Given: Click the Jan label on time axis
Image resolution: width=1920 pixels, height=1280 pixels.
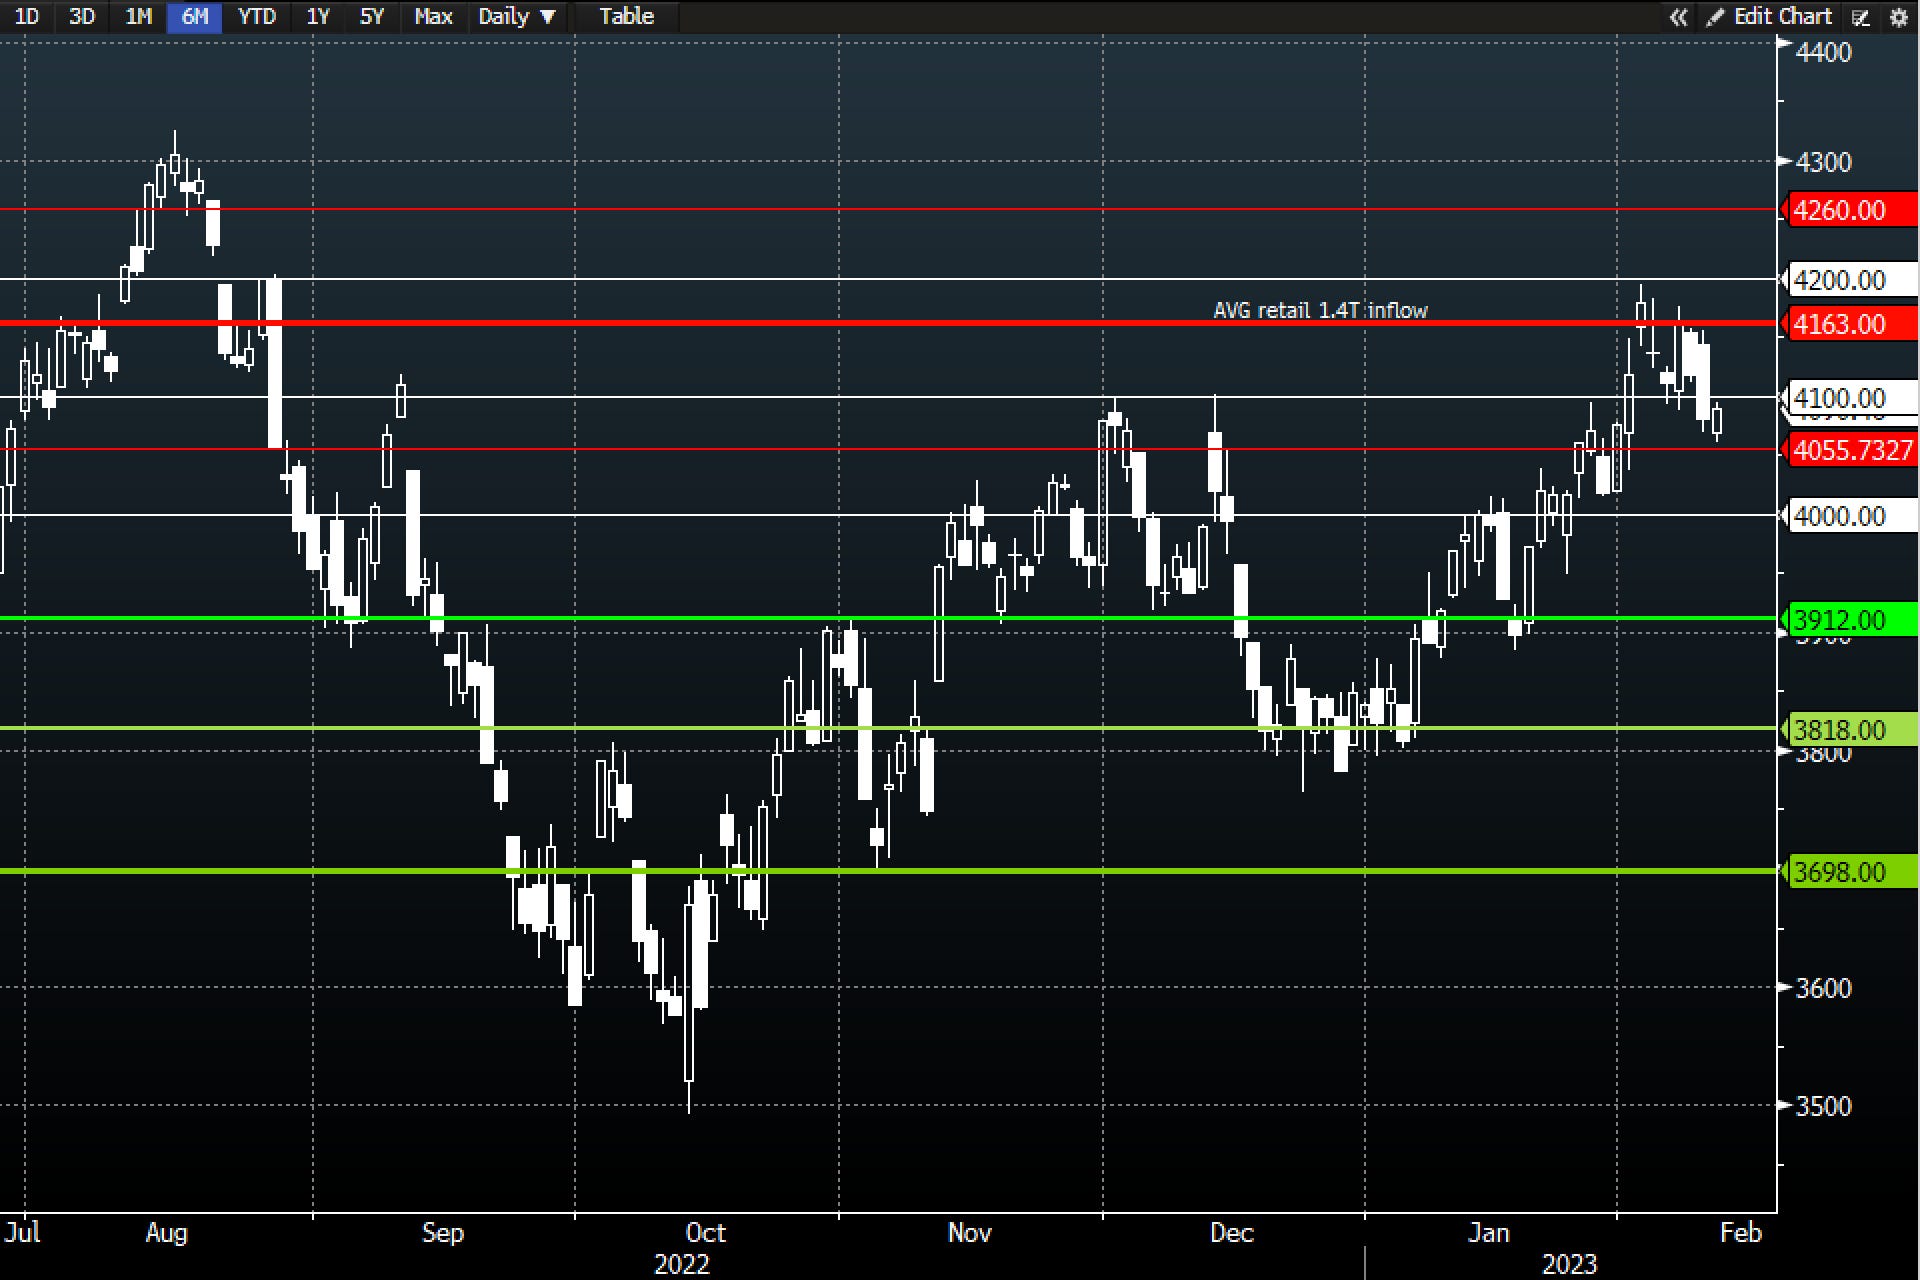Looking at the screenshot, I should click(x=1489, y=1233).
